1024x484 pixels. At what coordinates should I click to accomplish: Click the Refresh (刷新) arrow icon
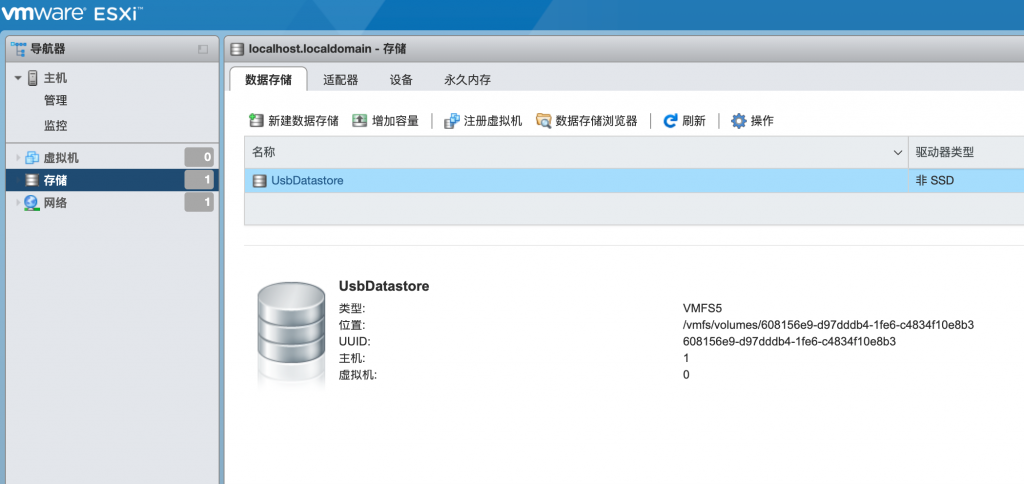coord(670,121)
